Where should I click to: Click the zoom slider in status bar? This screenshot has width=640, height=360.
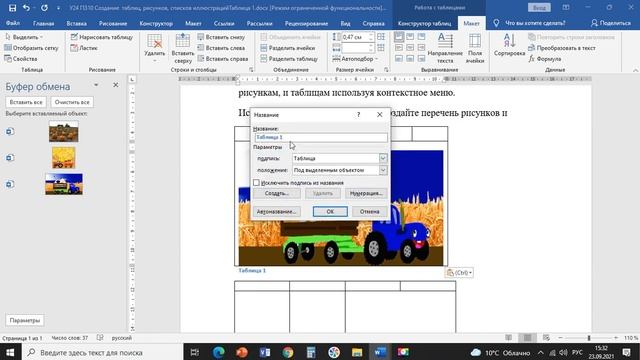pyautogui.click(x=588, y=338)
